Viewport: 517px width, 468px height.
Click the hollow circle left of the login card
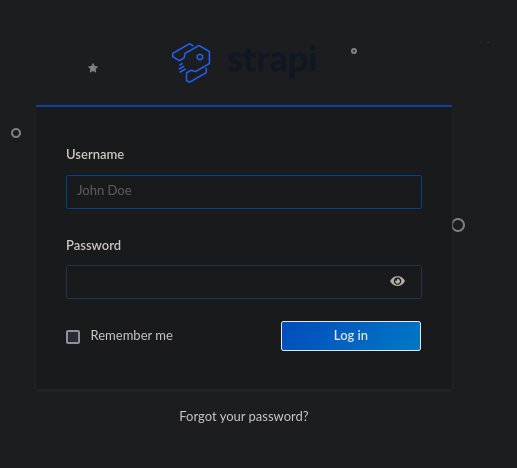16,133
